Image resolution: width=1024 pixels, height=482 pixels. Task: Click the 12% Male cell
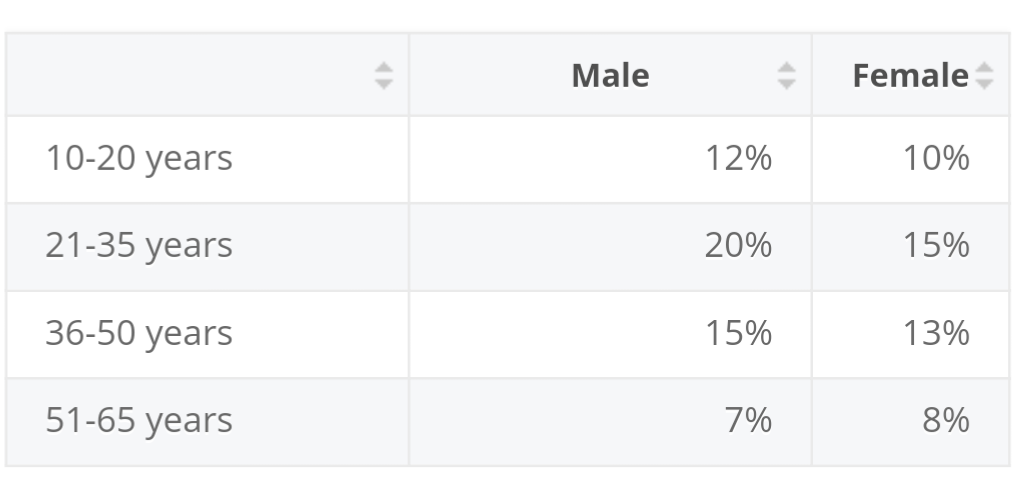(x=611, y=159)
